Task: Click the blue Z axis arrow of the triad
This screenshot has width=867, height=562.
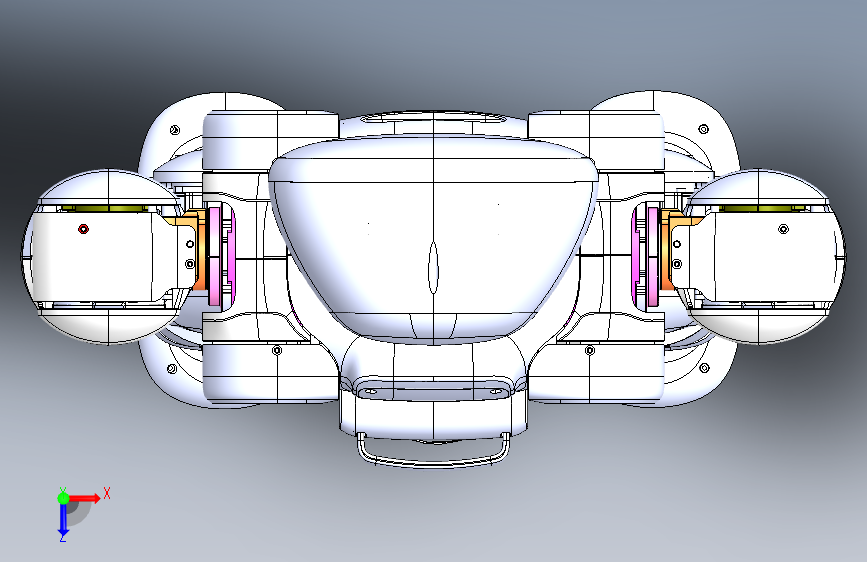Action: click(x=63, y=519)
